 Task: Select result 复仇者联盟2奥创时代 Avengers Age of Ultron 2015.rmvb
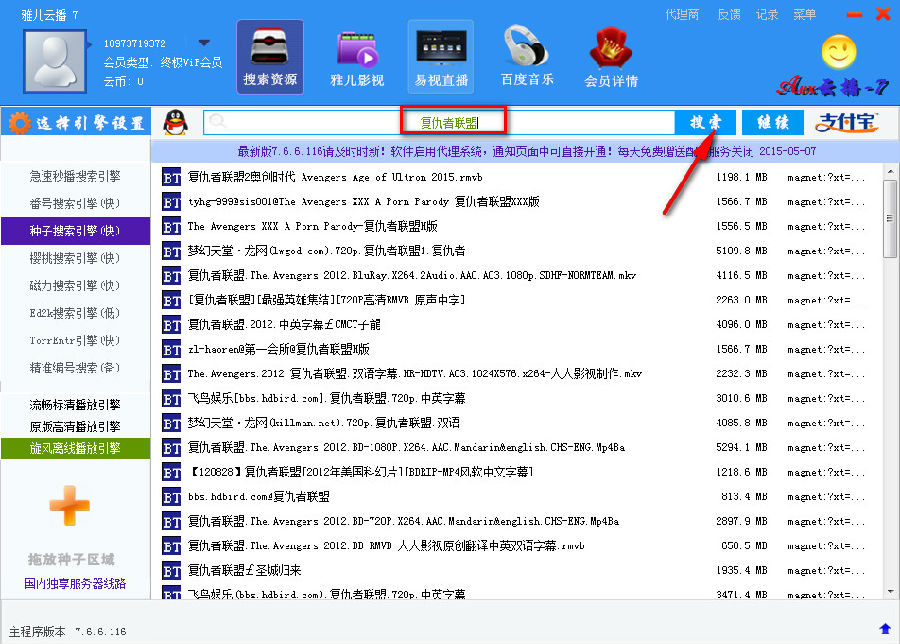(x=335, y=177)
